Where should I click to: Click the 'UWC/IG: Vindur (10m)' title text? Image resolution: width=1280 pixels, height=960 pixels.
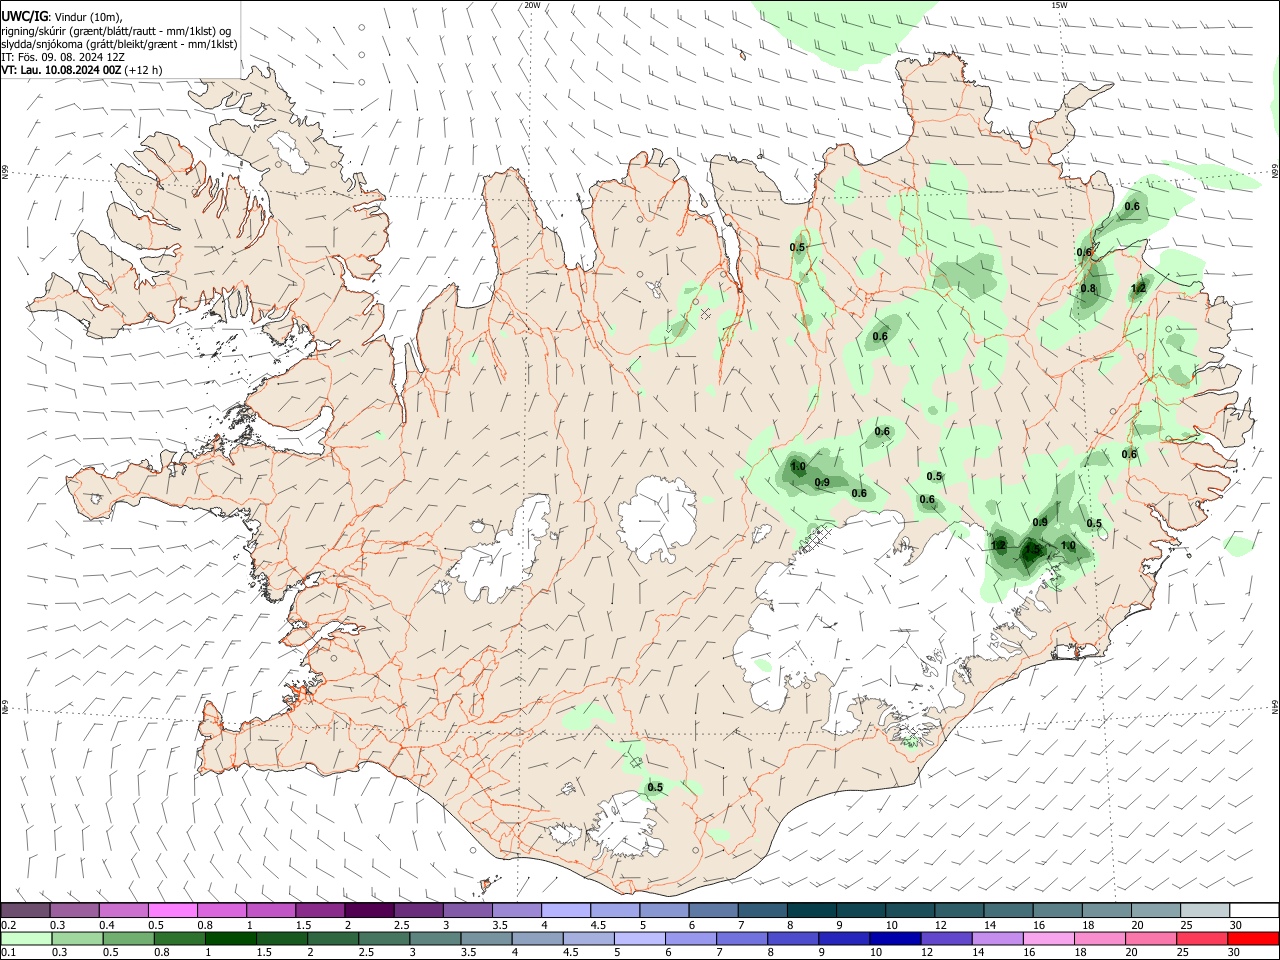coord(62,17)
